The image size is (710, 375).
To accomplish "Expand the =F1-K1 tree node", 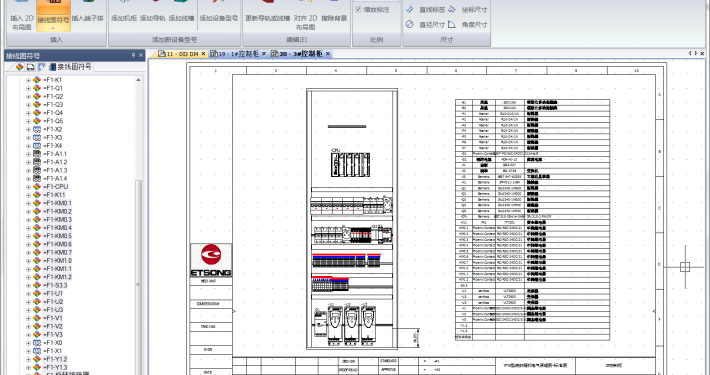I will point(29,80).
